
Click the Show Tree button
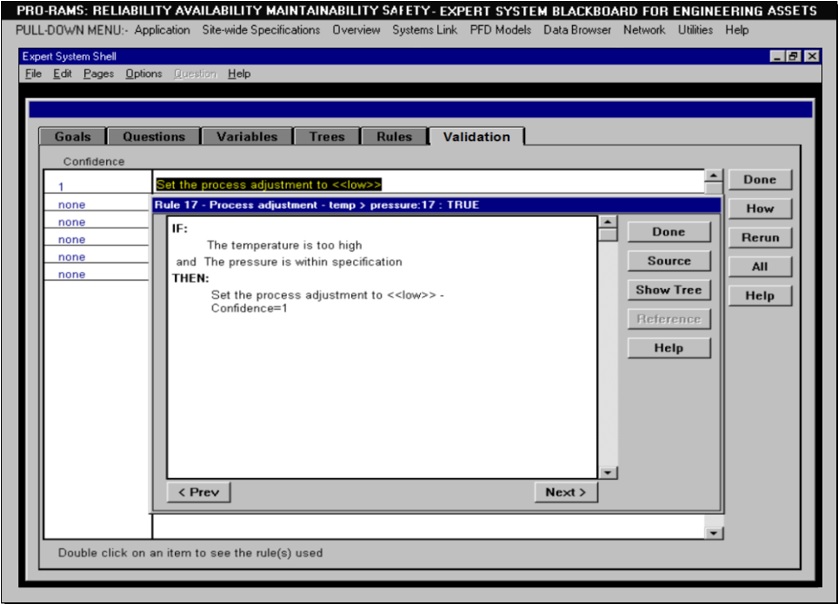click(669, 290)
